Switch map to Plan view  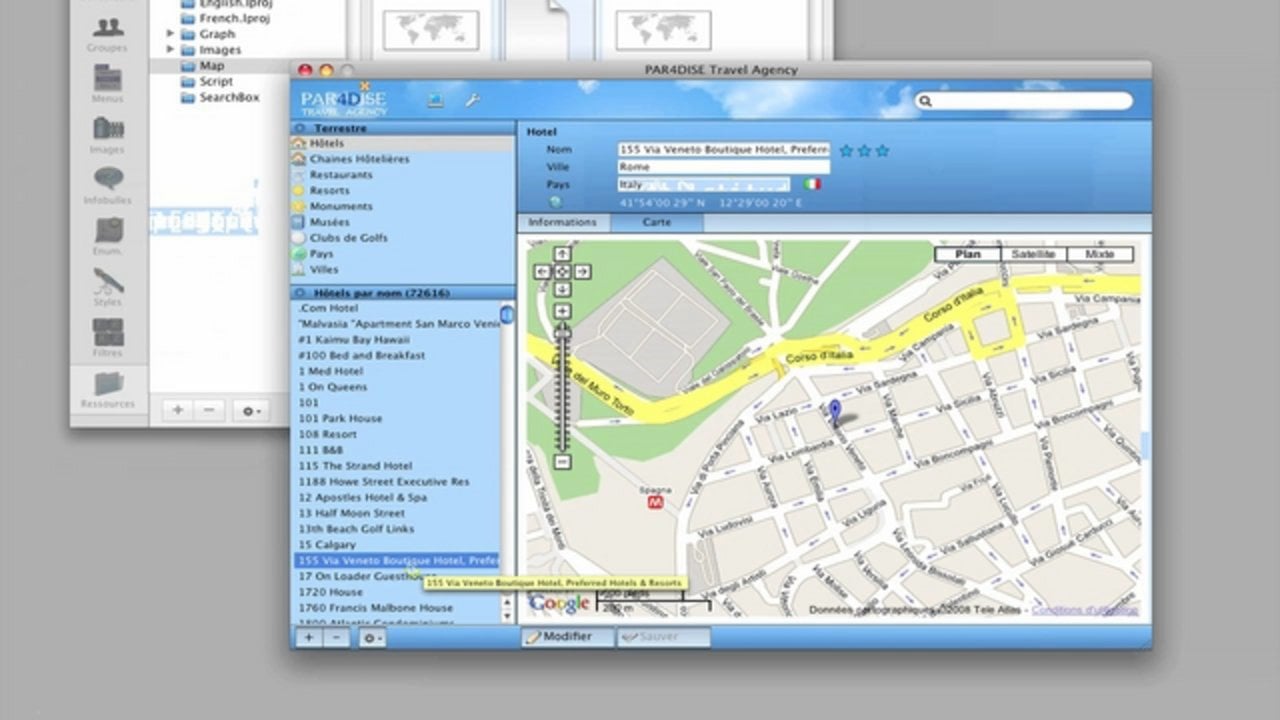click(967, 254)
